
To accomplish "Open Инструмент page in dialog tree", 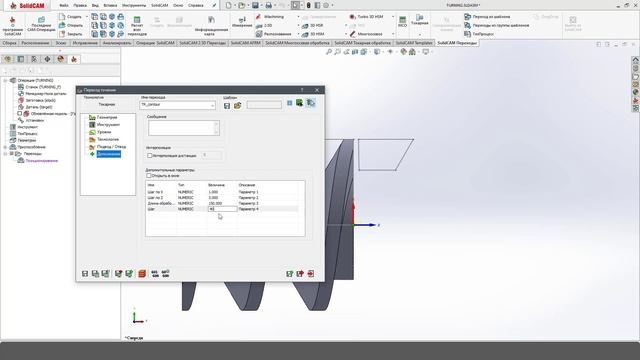I will [x=108, y=124].
